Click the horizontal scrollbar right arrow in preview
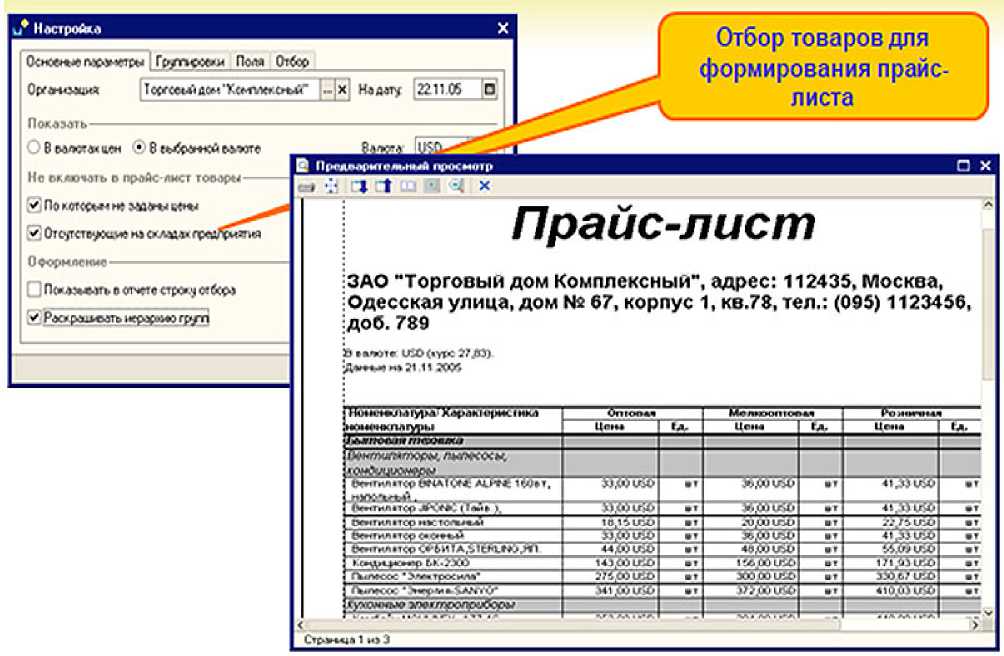The image size is (1004, 656). coord(975,624)
